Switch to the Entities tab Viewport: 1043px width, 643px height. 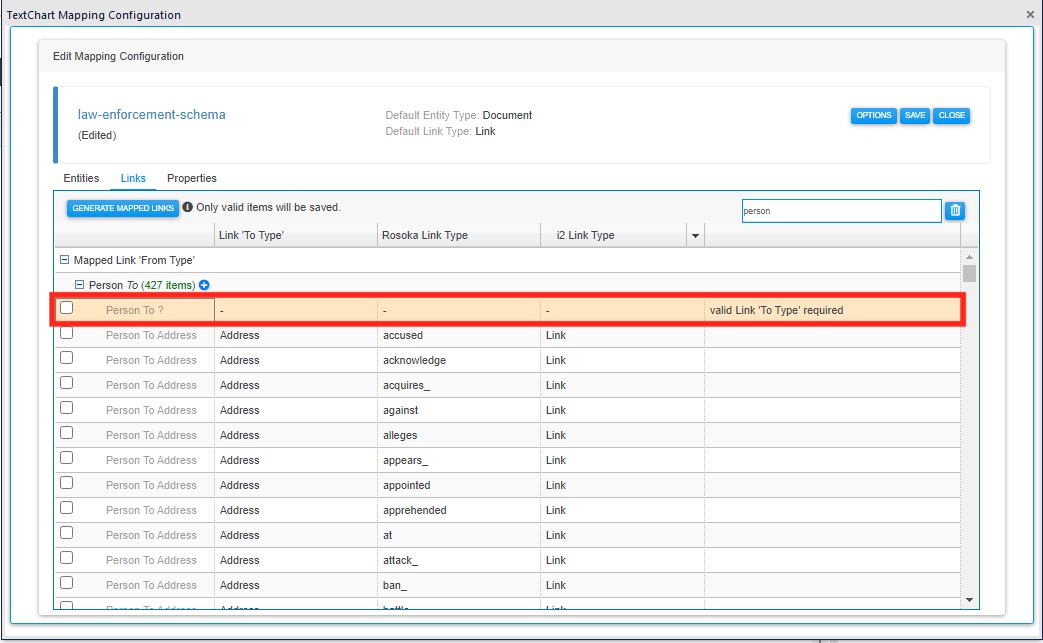pos(81,178)
